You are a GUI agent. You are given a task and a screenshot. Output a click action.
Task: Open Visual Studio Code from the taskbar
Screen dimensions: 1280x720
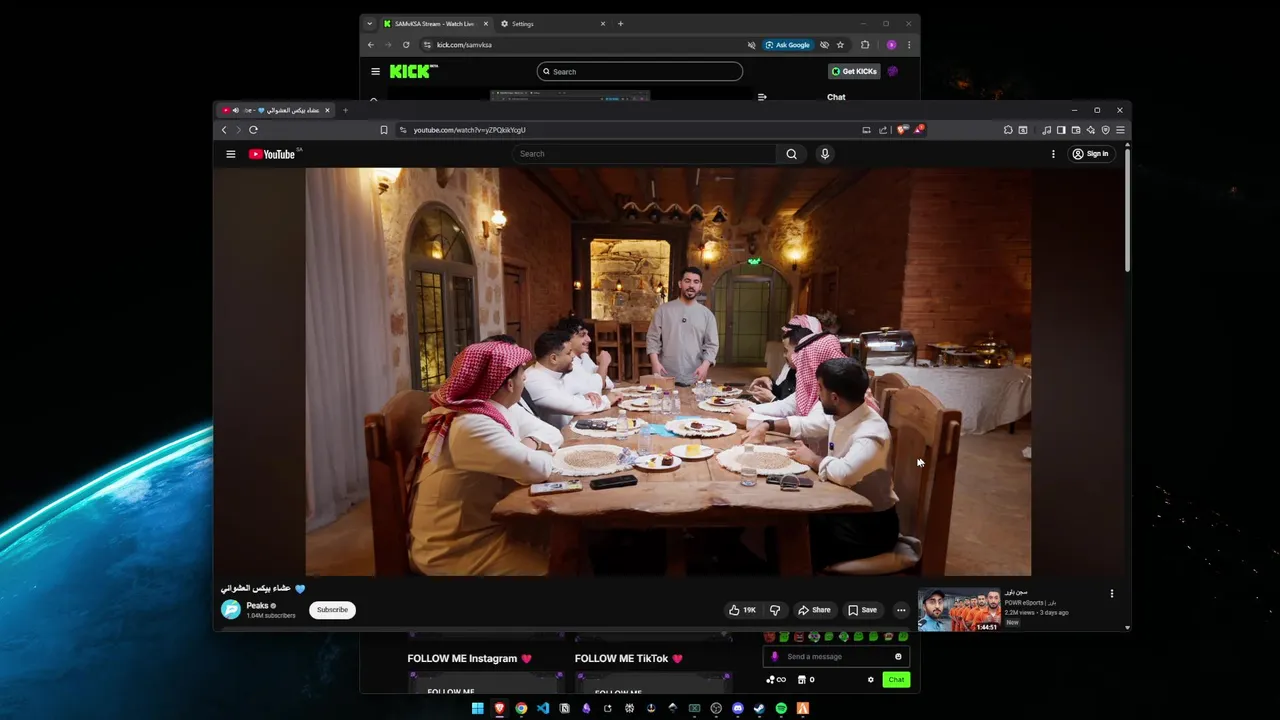[542, 708]
